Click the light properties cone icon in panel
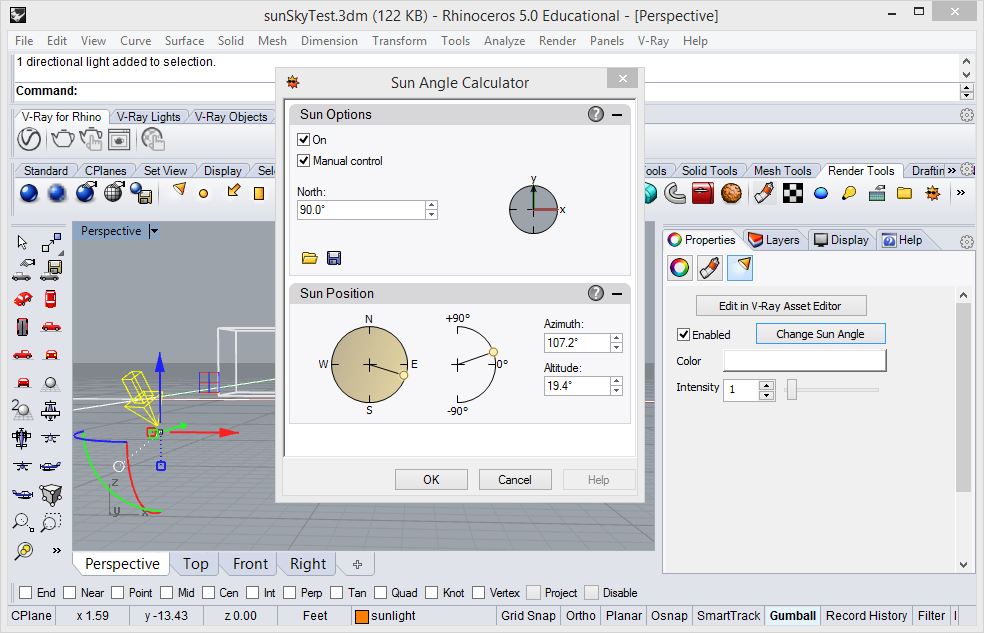This screenshot has height=633, width=984. [x=740, y=268]
